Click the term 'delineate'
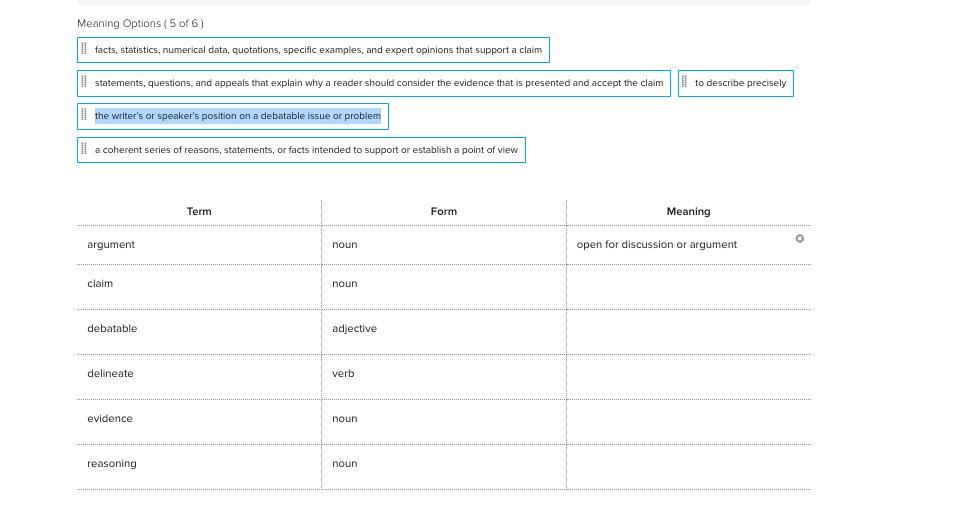Screen dimensions: 975x517 tap(110, 373)
